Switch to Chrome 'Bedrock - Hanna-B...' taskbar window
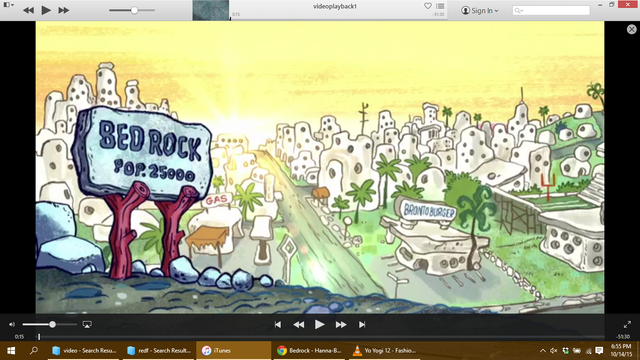640x360 pixels. point(309,351)
